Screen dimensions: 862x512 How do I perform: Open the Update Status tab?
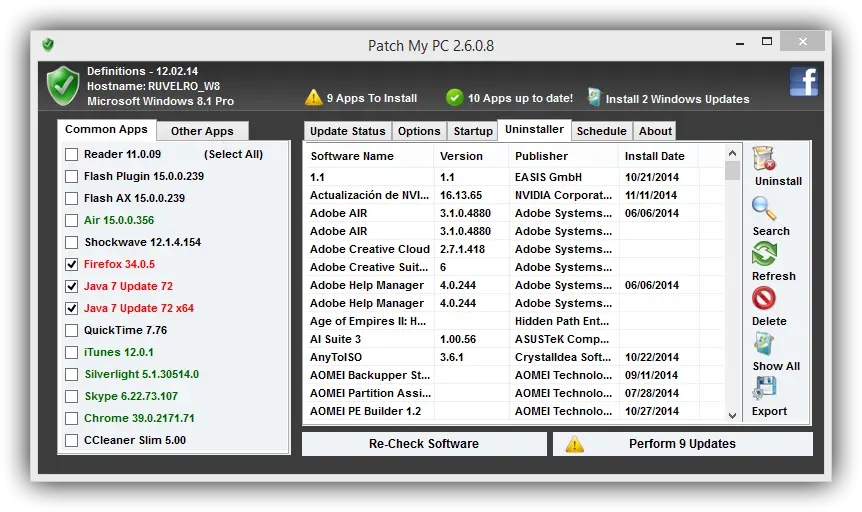click(x=347, y=131)
